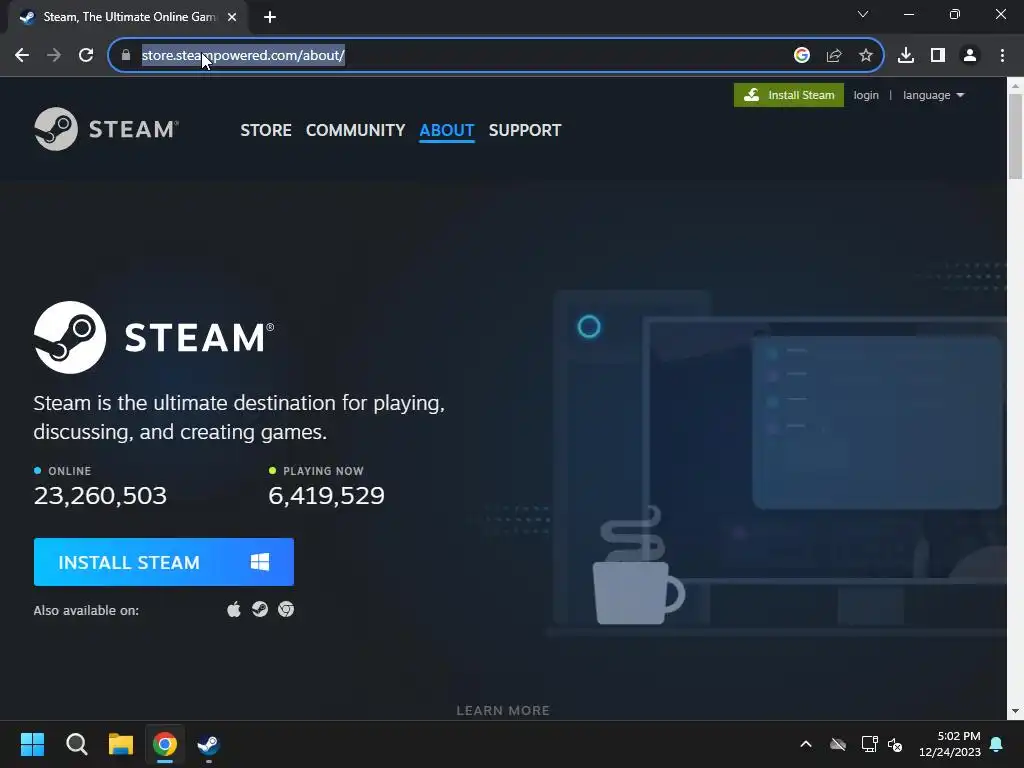Click LEARN MORE at page bottom
Screen dimensions: 1024x768
[x=503, y=711]
